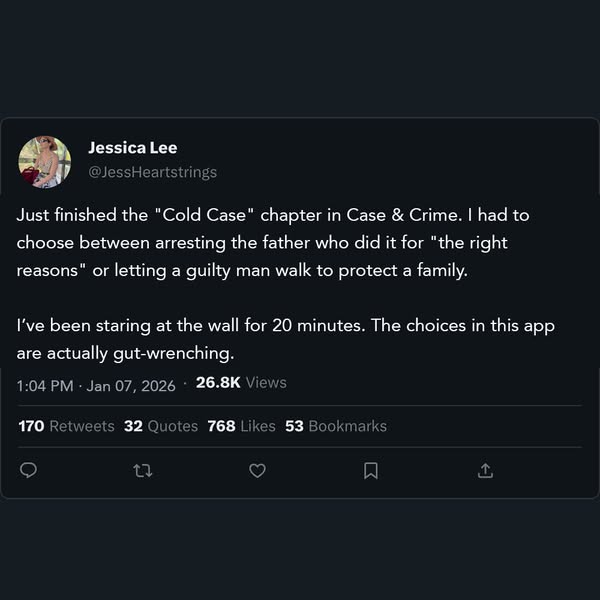Open the 53 Bookmarks count
The width and height of the screenshot is (600, 600).
click(x=336, y=426)
